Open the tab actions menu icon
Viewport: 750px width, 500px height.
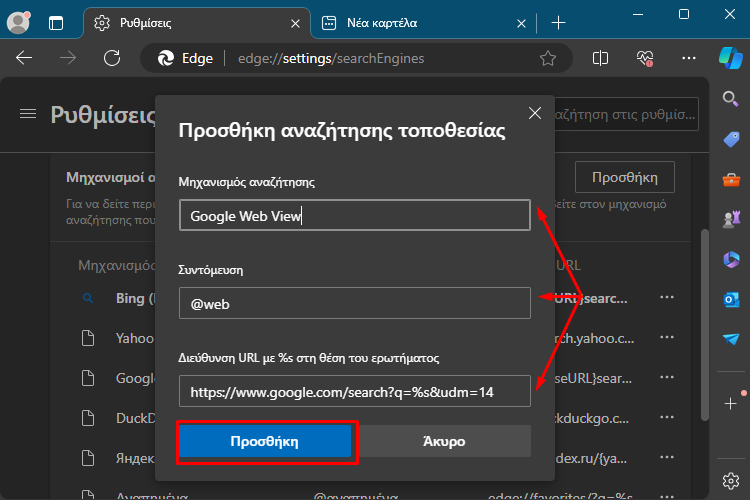[56, 23]
